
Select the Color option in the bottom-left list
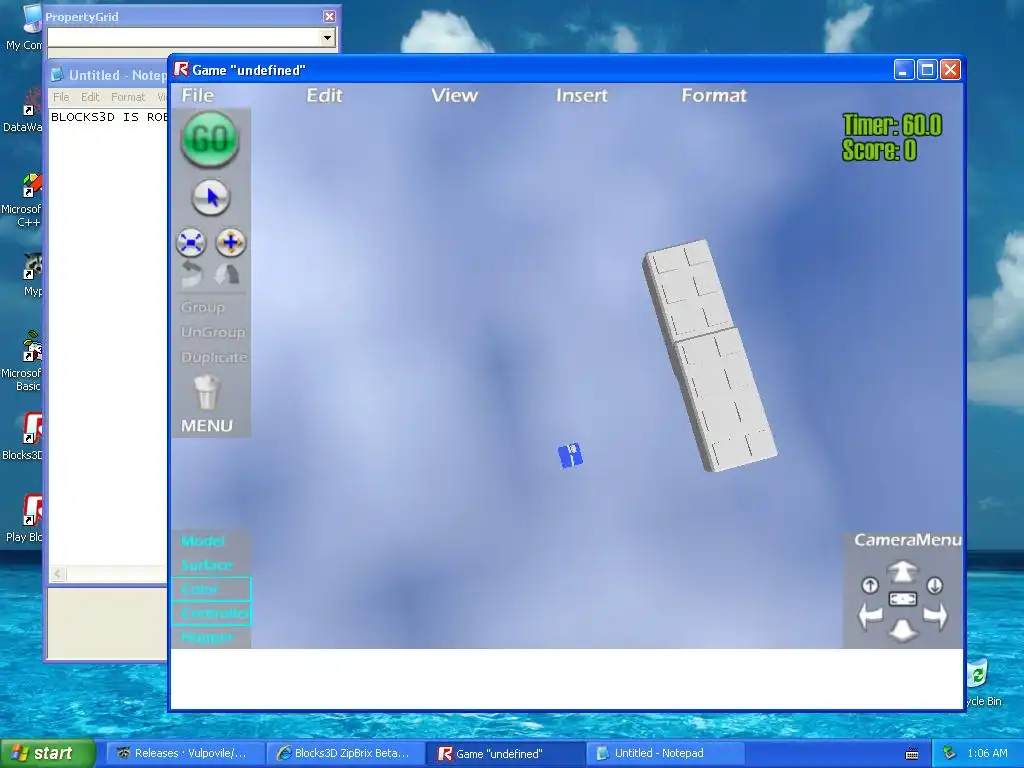[x=211, y=589]
